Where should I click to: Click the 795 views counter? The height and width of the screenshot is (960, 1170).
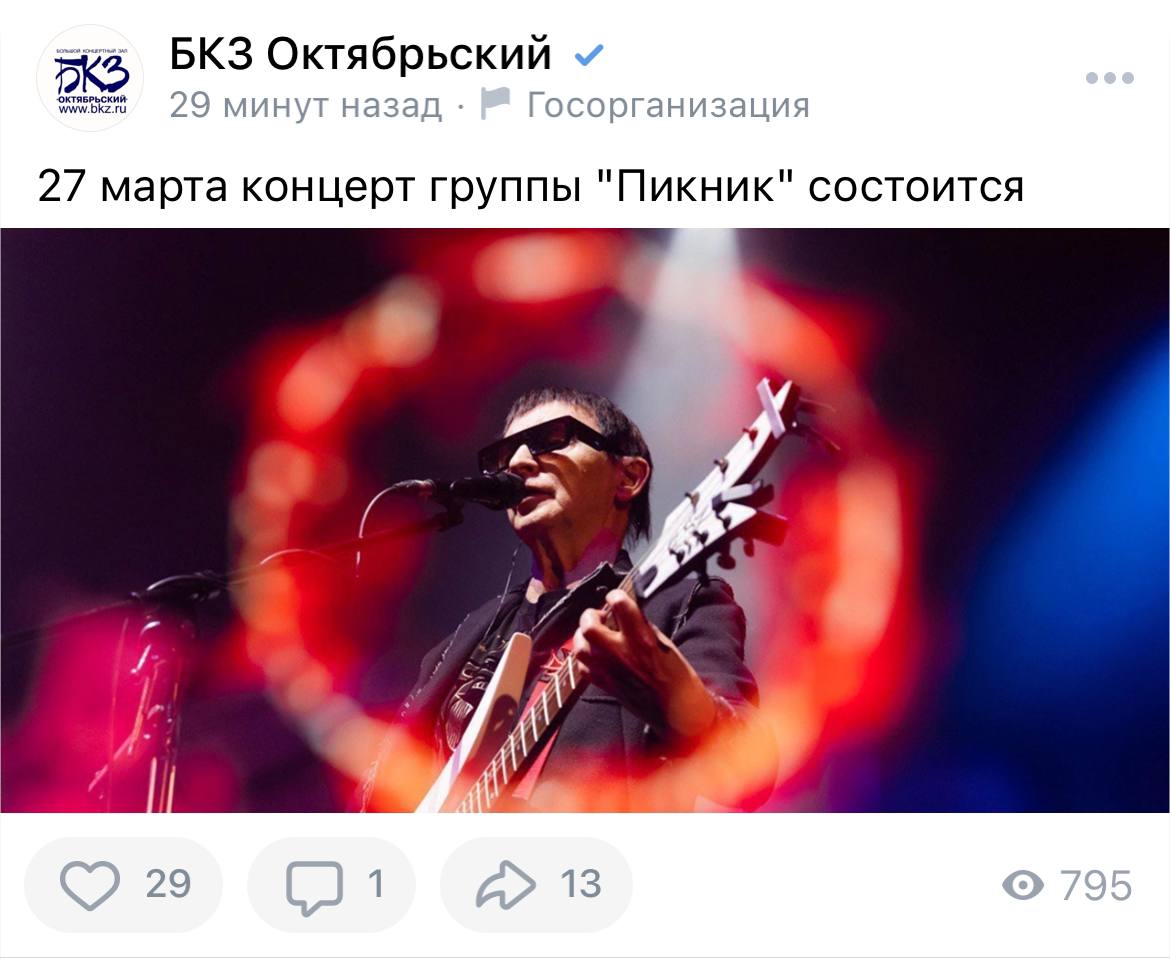(1096, 886)
